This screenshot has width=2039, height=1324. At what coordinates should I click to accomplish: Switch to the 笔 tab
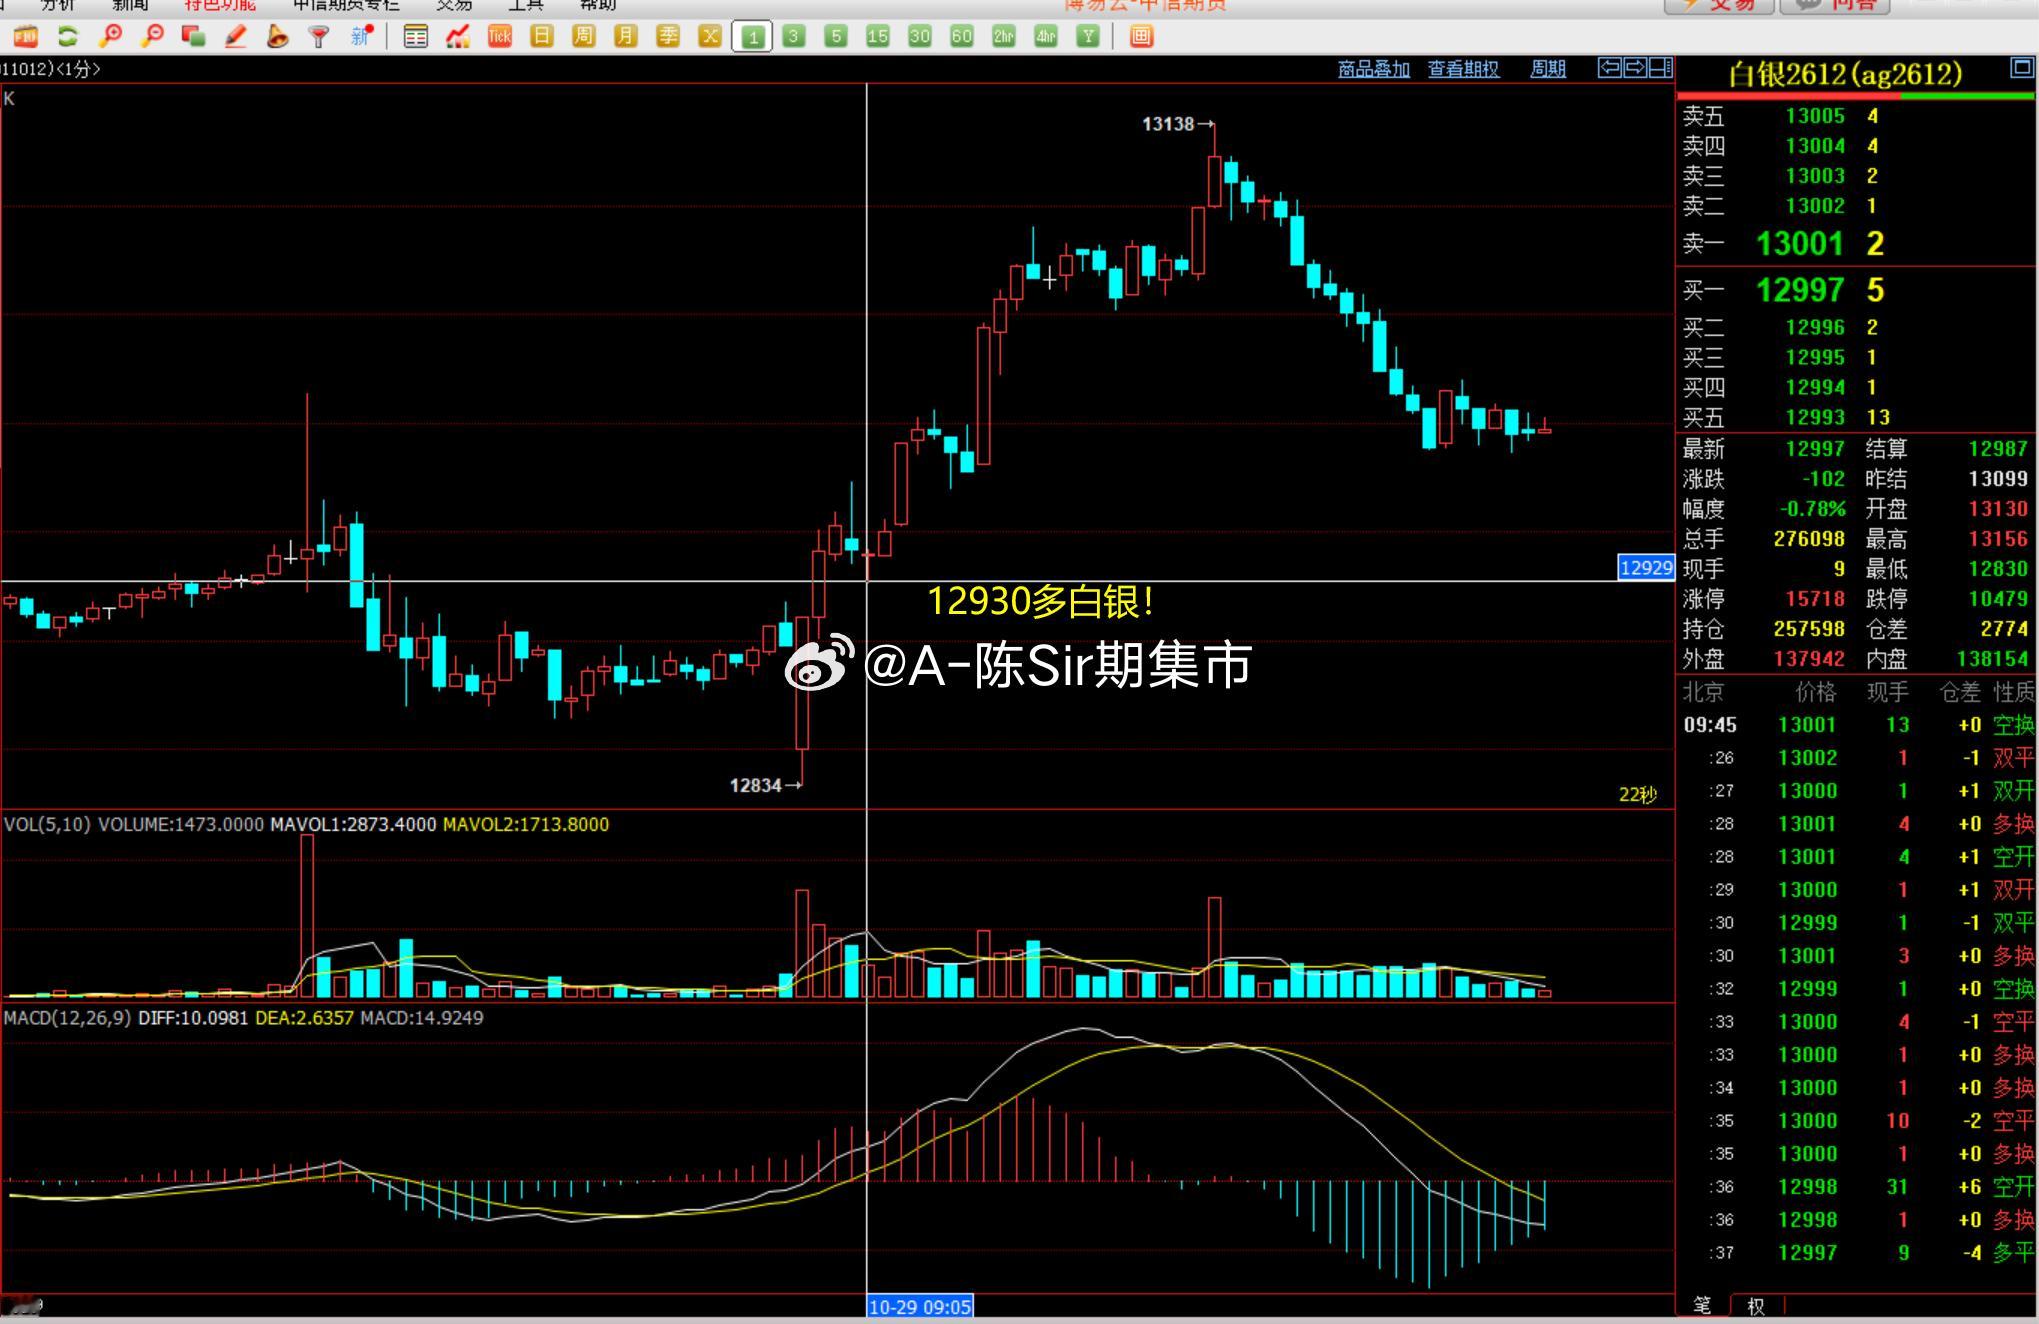point(1702,1306)
